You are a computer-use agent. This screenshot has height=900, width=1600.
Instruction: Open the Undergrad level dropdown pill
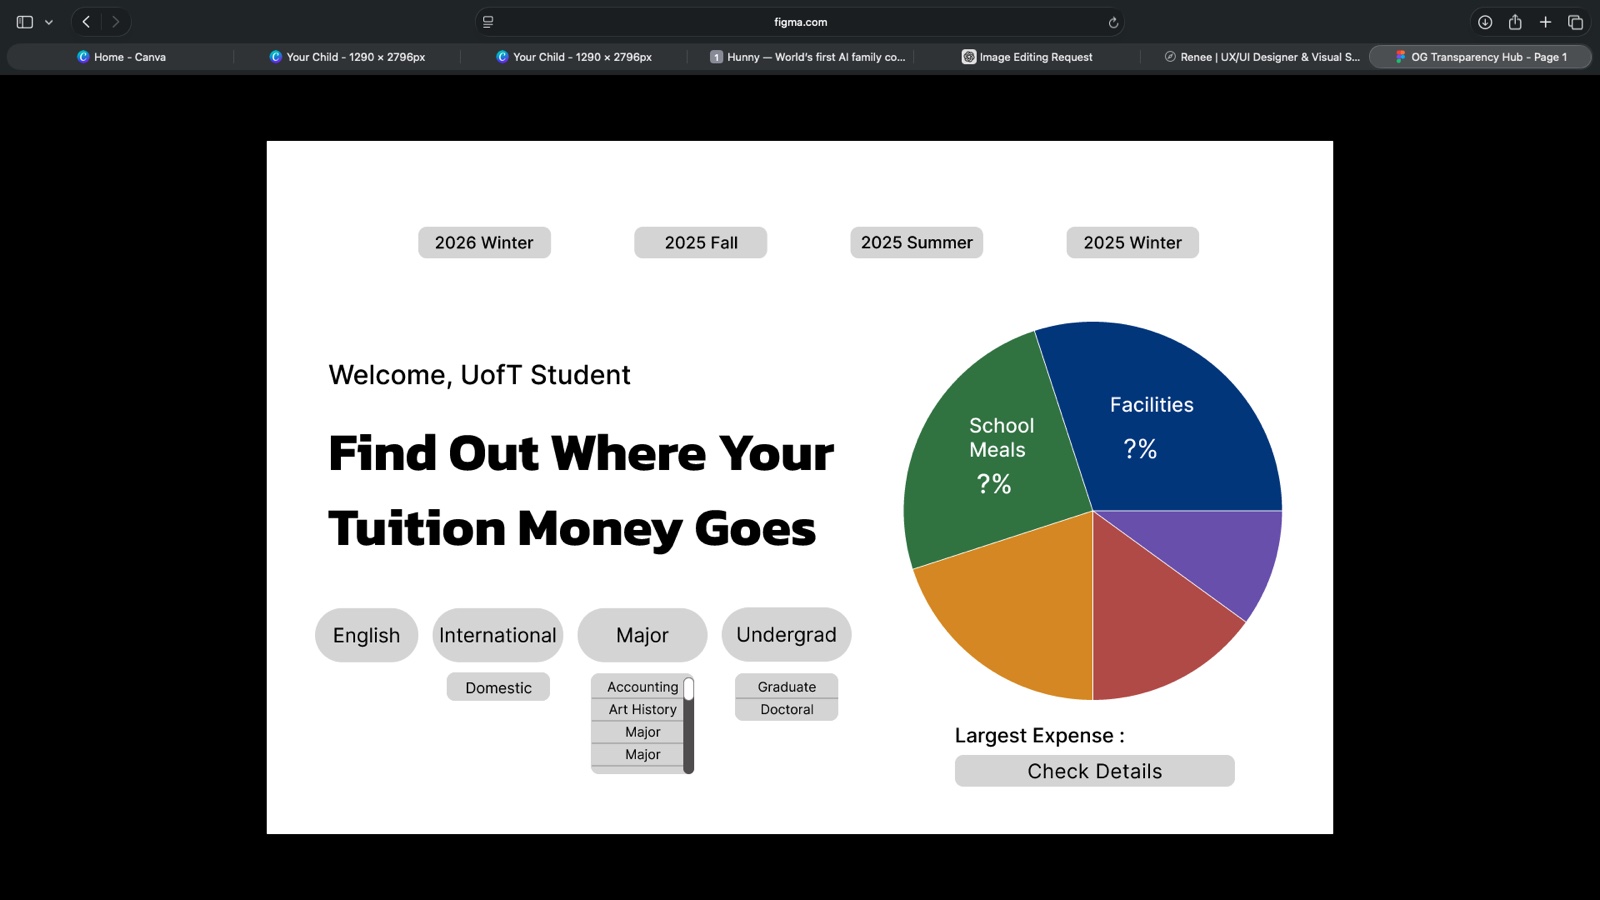pyautogui.click(x=786, y=634)
